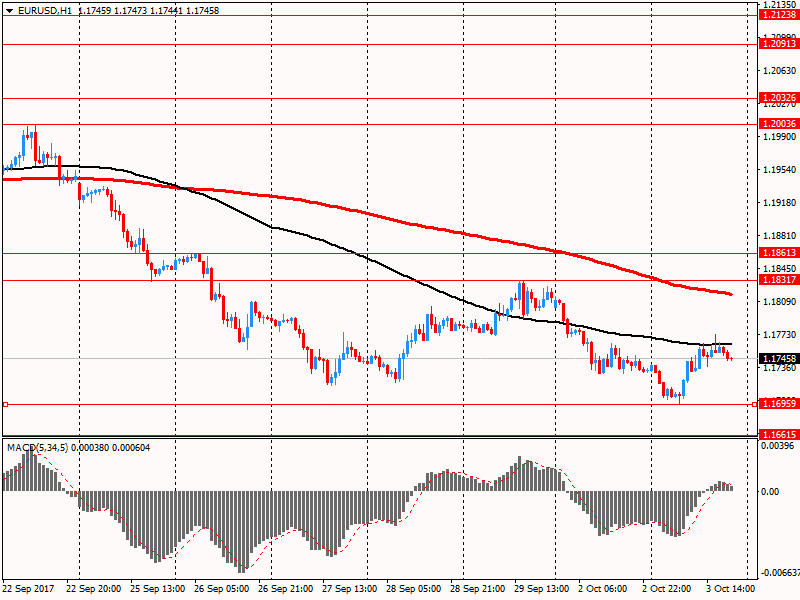Click the 25 Sep 13:00 time label
Viewport: 800px width, 600px height.
coord(158,589)
